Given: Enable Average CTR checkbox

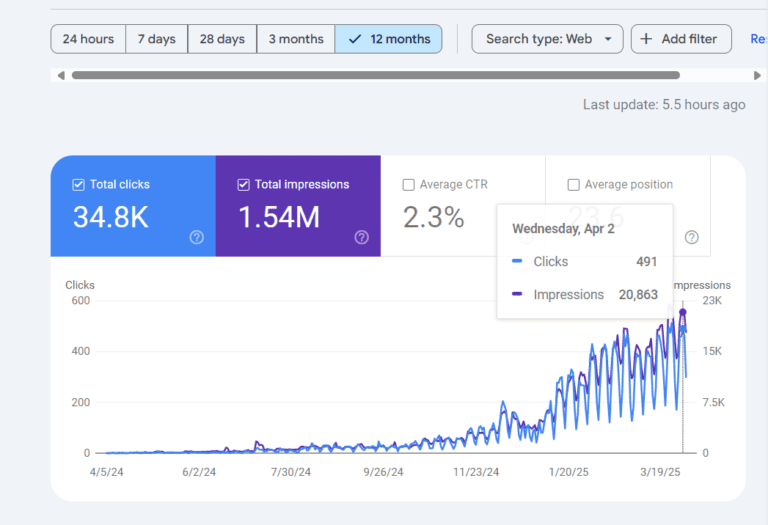Looking at the screenshot, I should (x=408, y=185).
